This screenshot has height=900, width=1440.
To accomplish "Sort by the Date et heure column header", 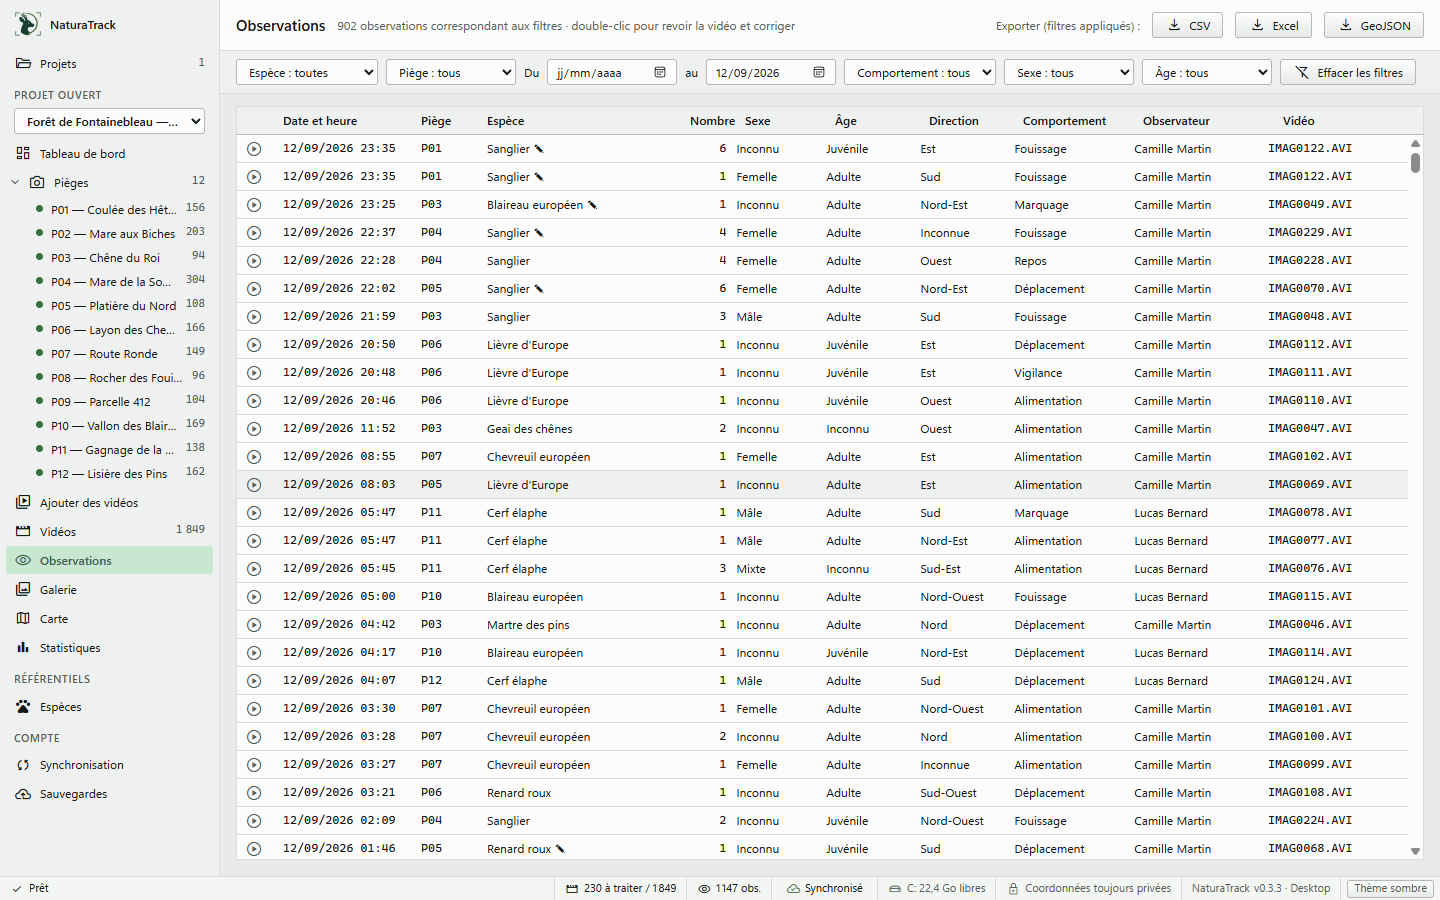I will click(x=320, y=121).
